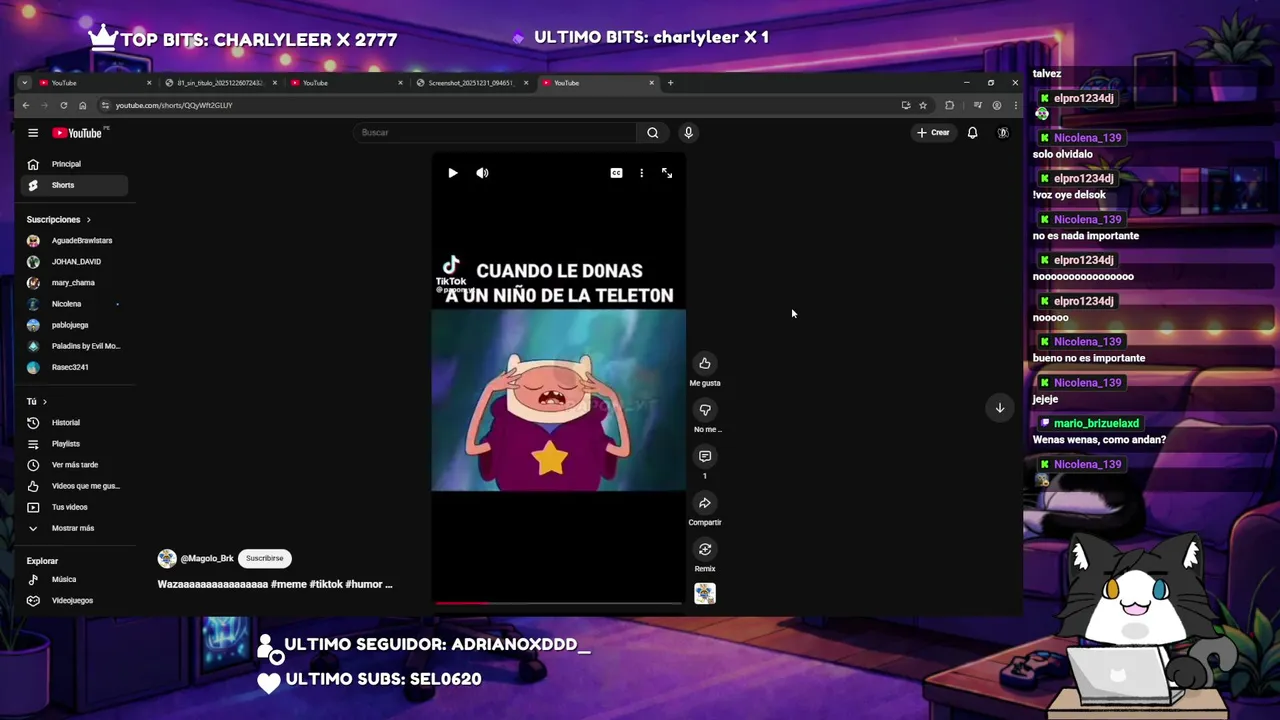Open Historial in the sidebar
The height and width of the screenshot is (720, 1280).
(74, 423)
